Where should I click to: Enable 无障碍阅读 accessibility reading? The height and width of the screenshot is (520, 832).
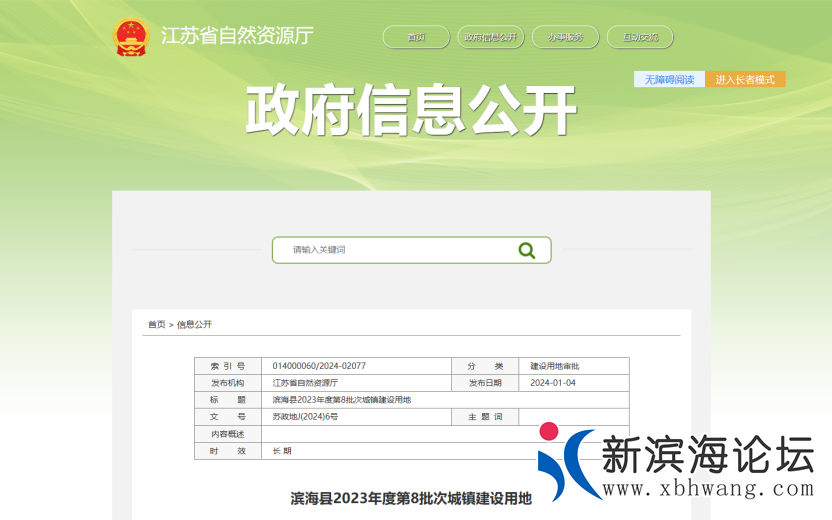pos(669,79)
